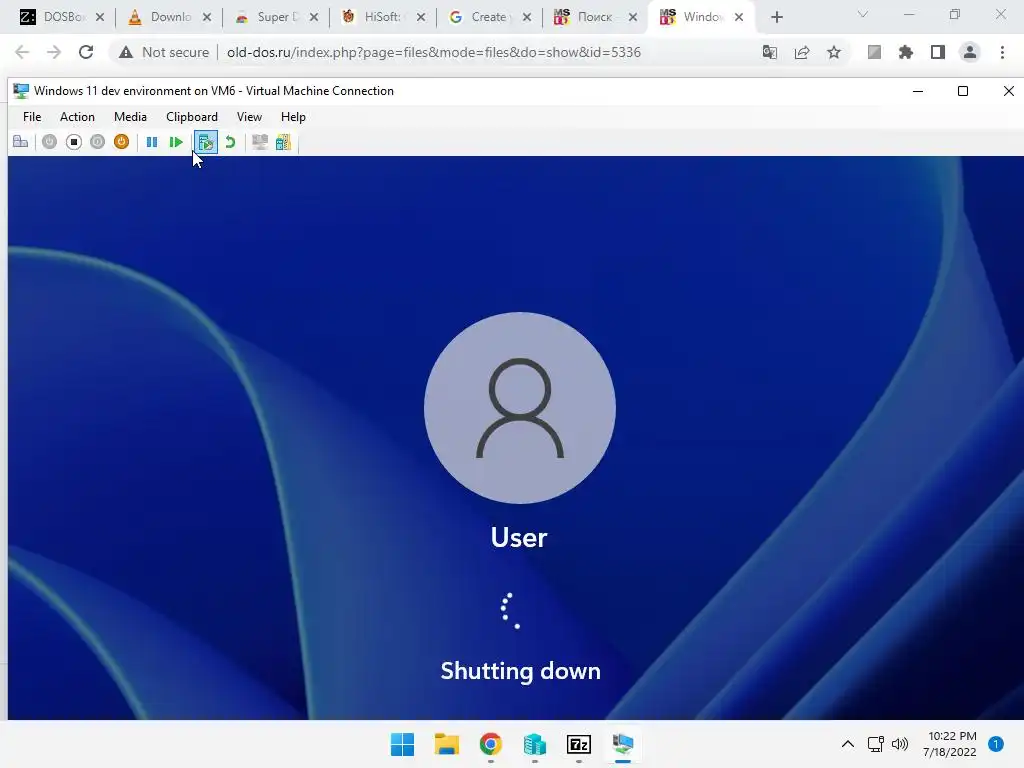Close the DOSBox tab
This screenshot has width=1024, height=768.
point(100,17)
